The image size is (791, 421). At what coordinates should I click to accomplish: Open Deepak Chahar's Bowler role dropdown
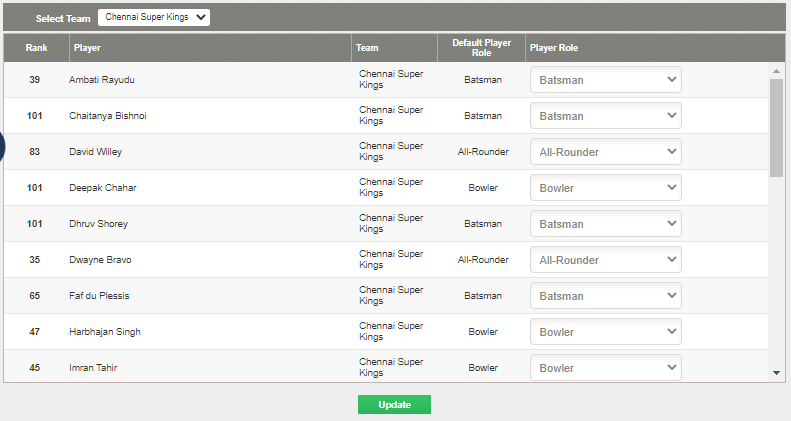(605, 188)
